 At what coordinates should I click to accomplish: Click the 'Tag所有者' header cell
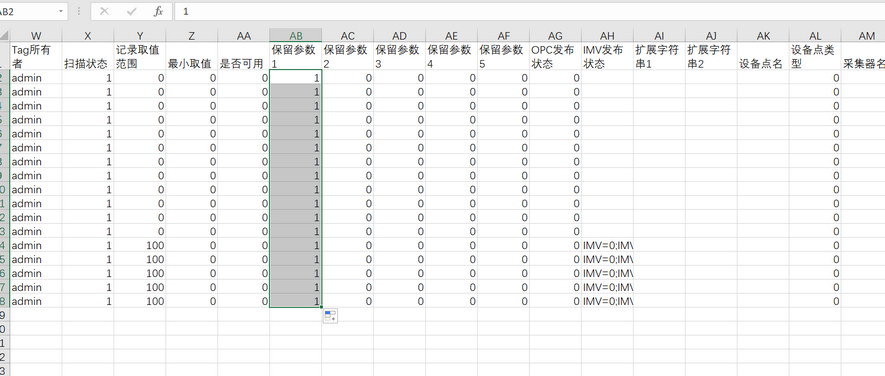tap(36, 56)
